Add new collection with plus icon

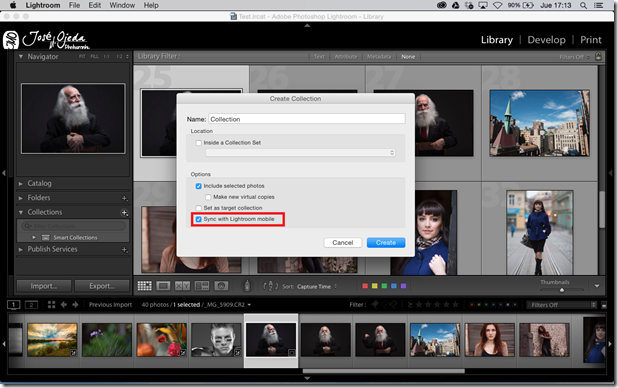(x=124, y=213)
